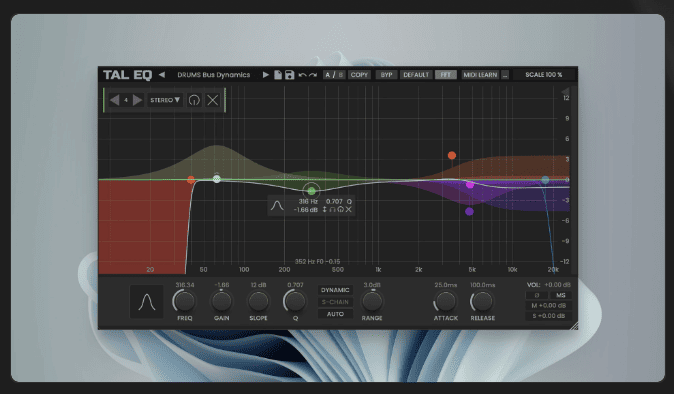Select the previous band in band selector
The height and width of the screenshot is (394, 674).
click(x=114, y=100)
